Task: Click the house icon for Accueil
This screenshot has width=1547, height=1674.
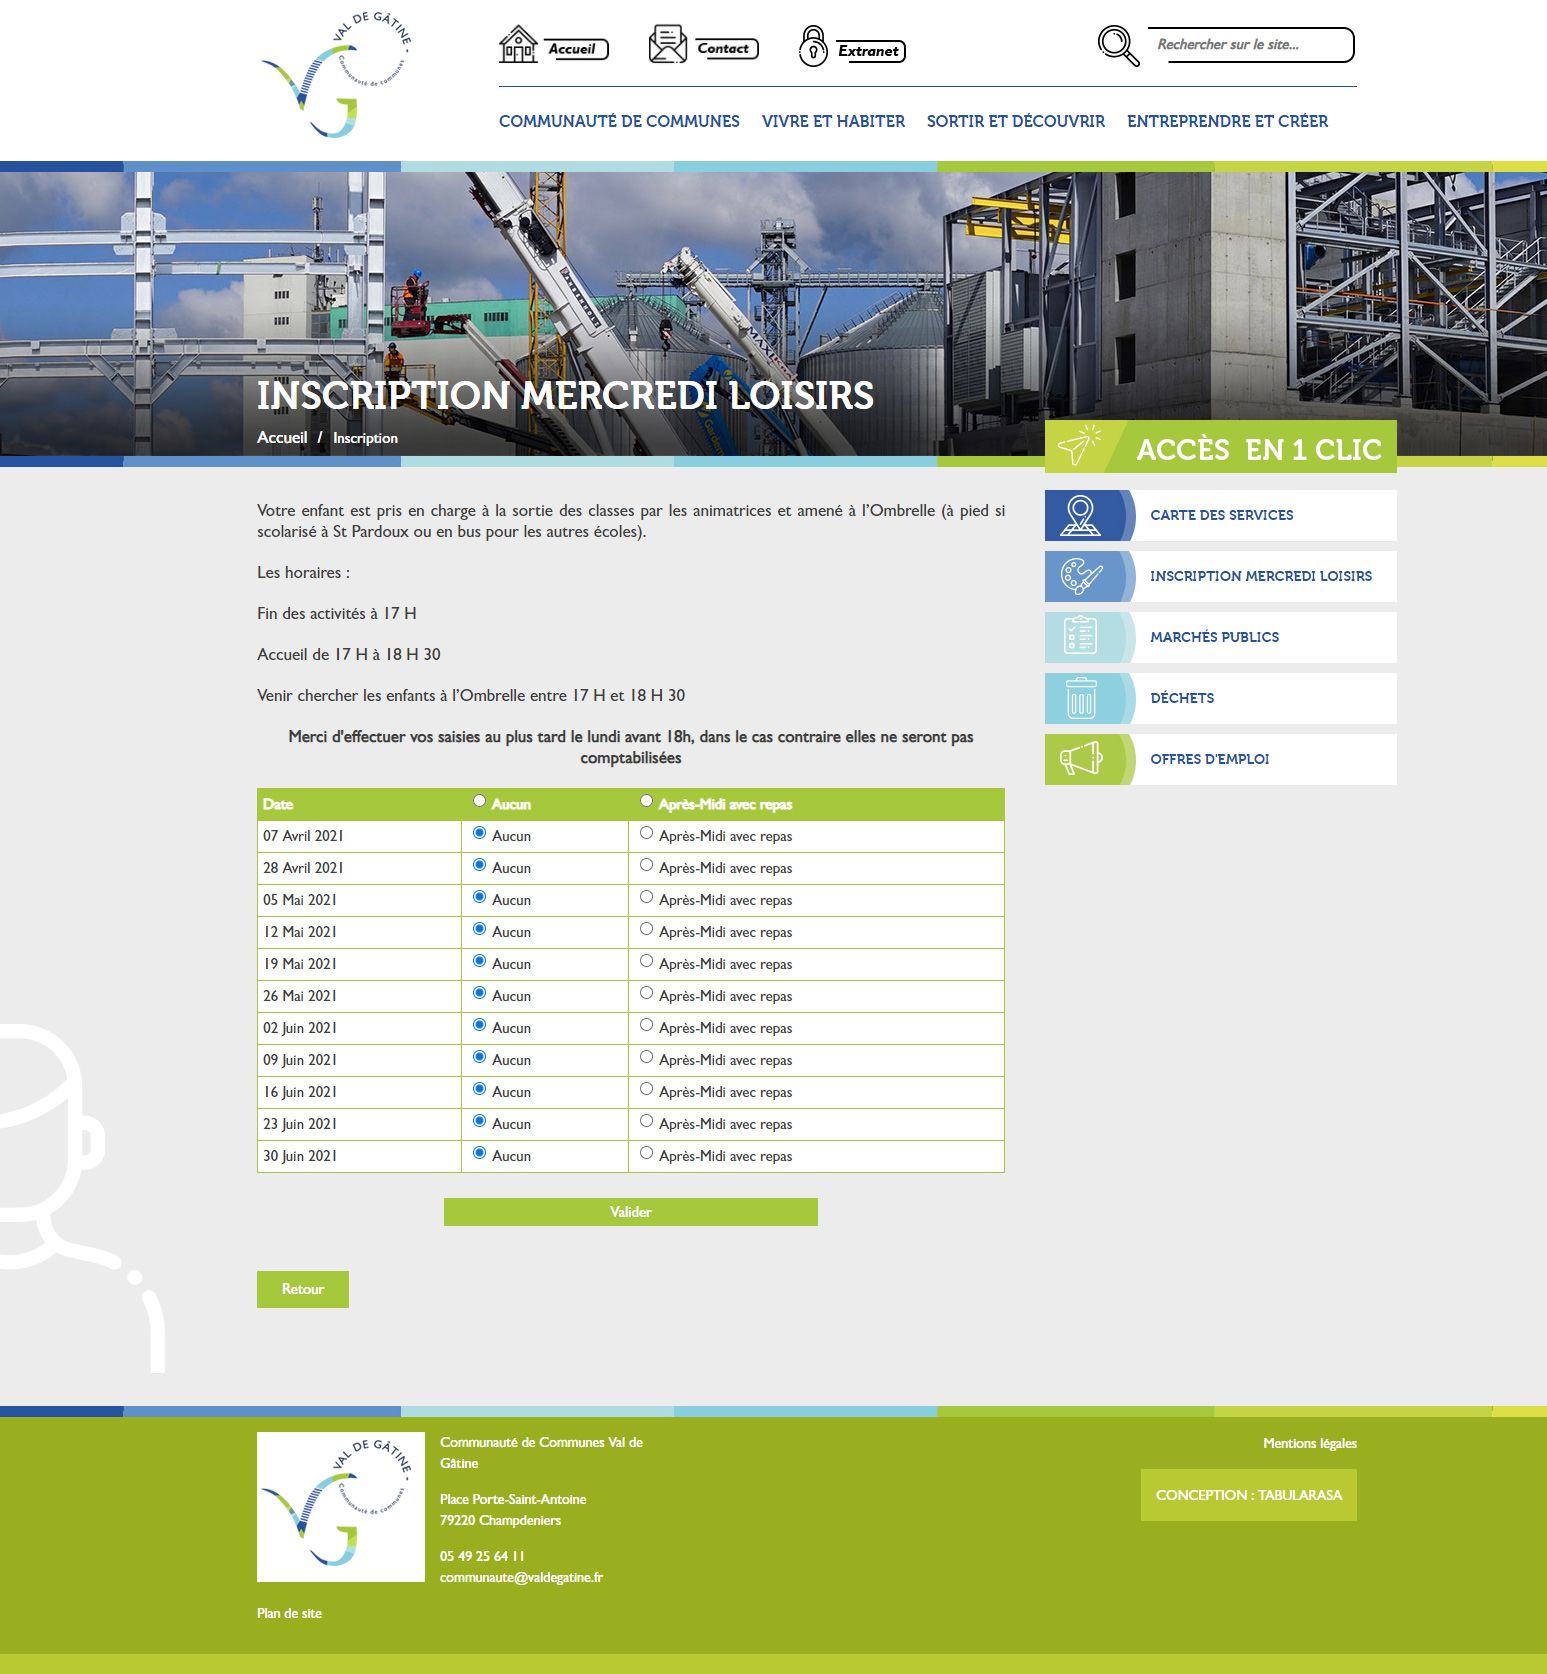Action: (518, 45)
